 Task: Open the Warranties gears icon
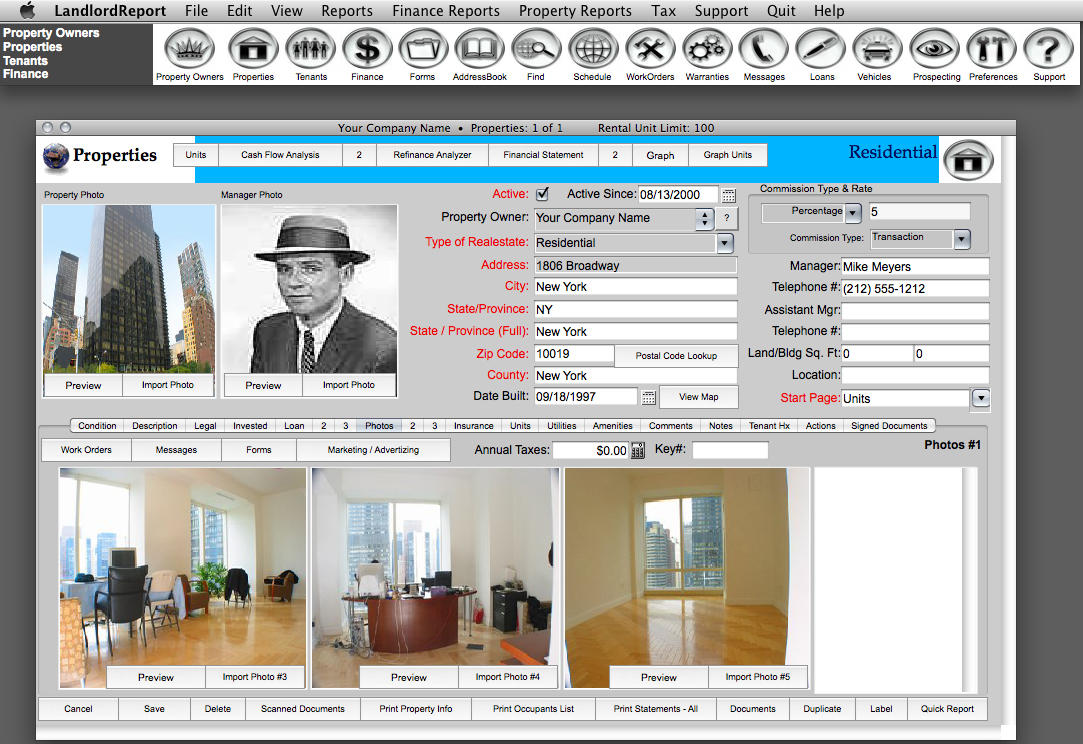click(x=707, y=49)
